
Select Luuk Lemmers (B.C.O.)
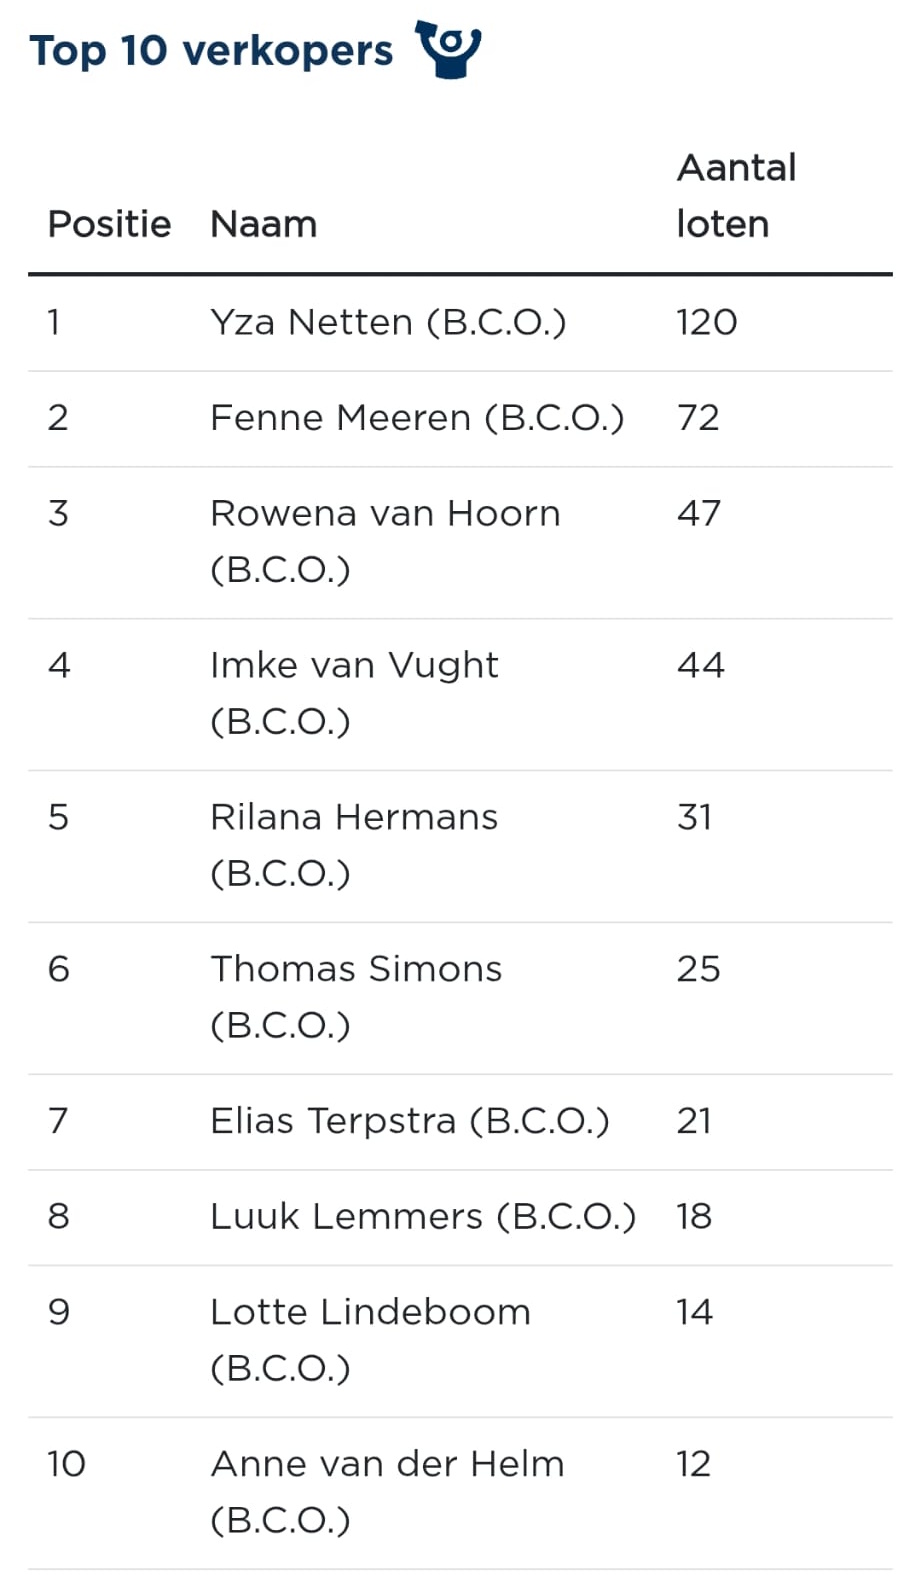tap(422, 1216)
